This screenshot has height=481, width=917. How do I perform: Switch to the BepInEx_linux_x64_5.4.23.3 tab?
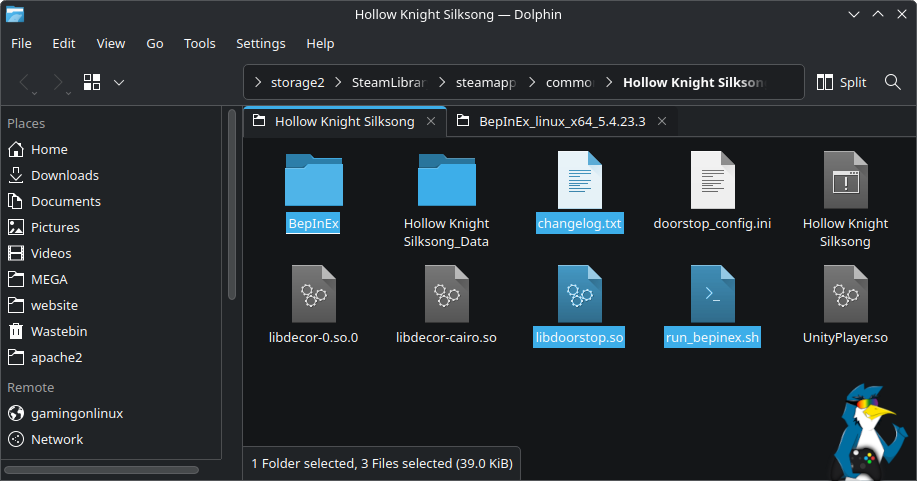tap(561, 122)
